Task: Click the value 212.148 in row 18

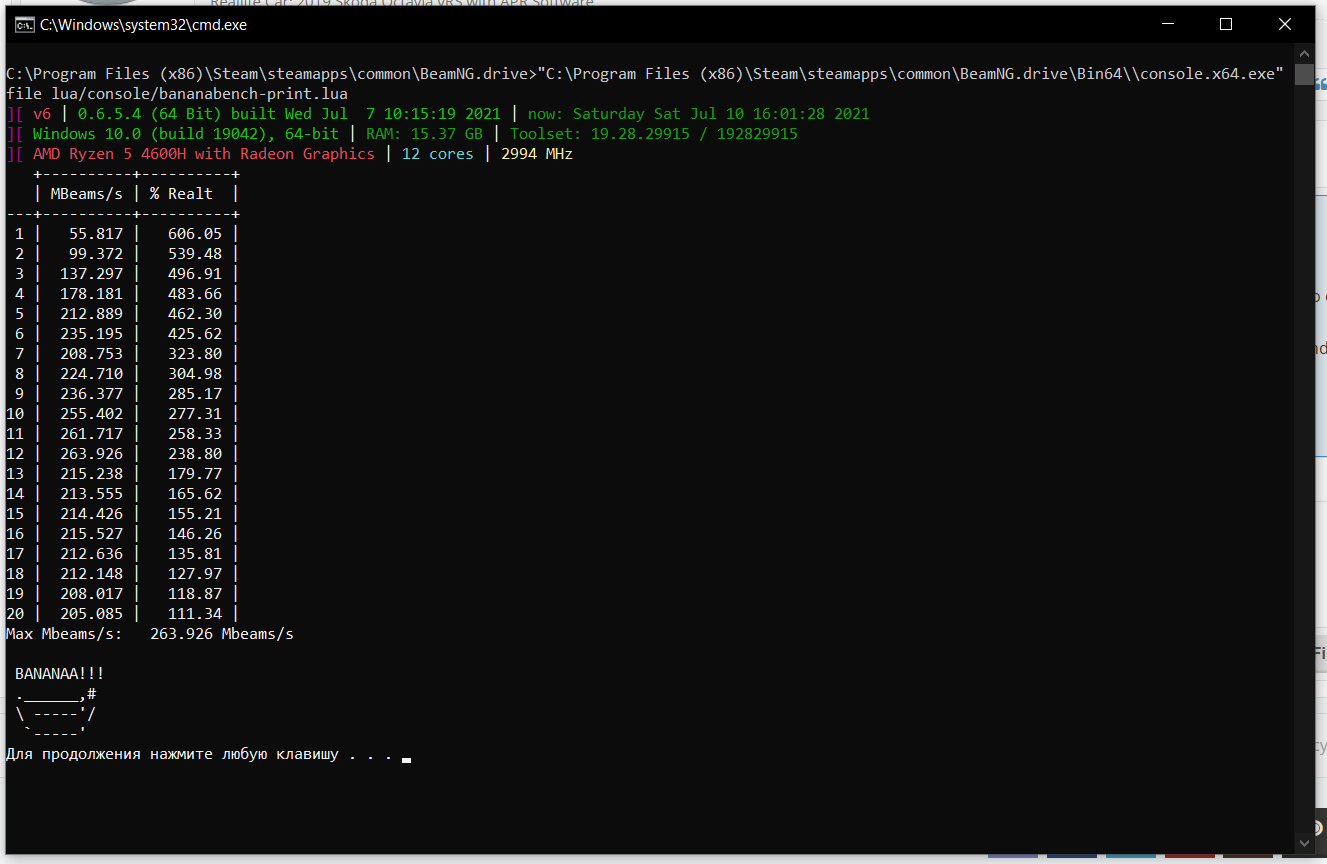Action: 92,574
